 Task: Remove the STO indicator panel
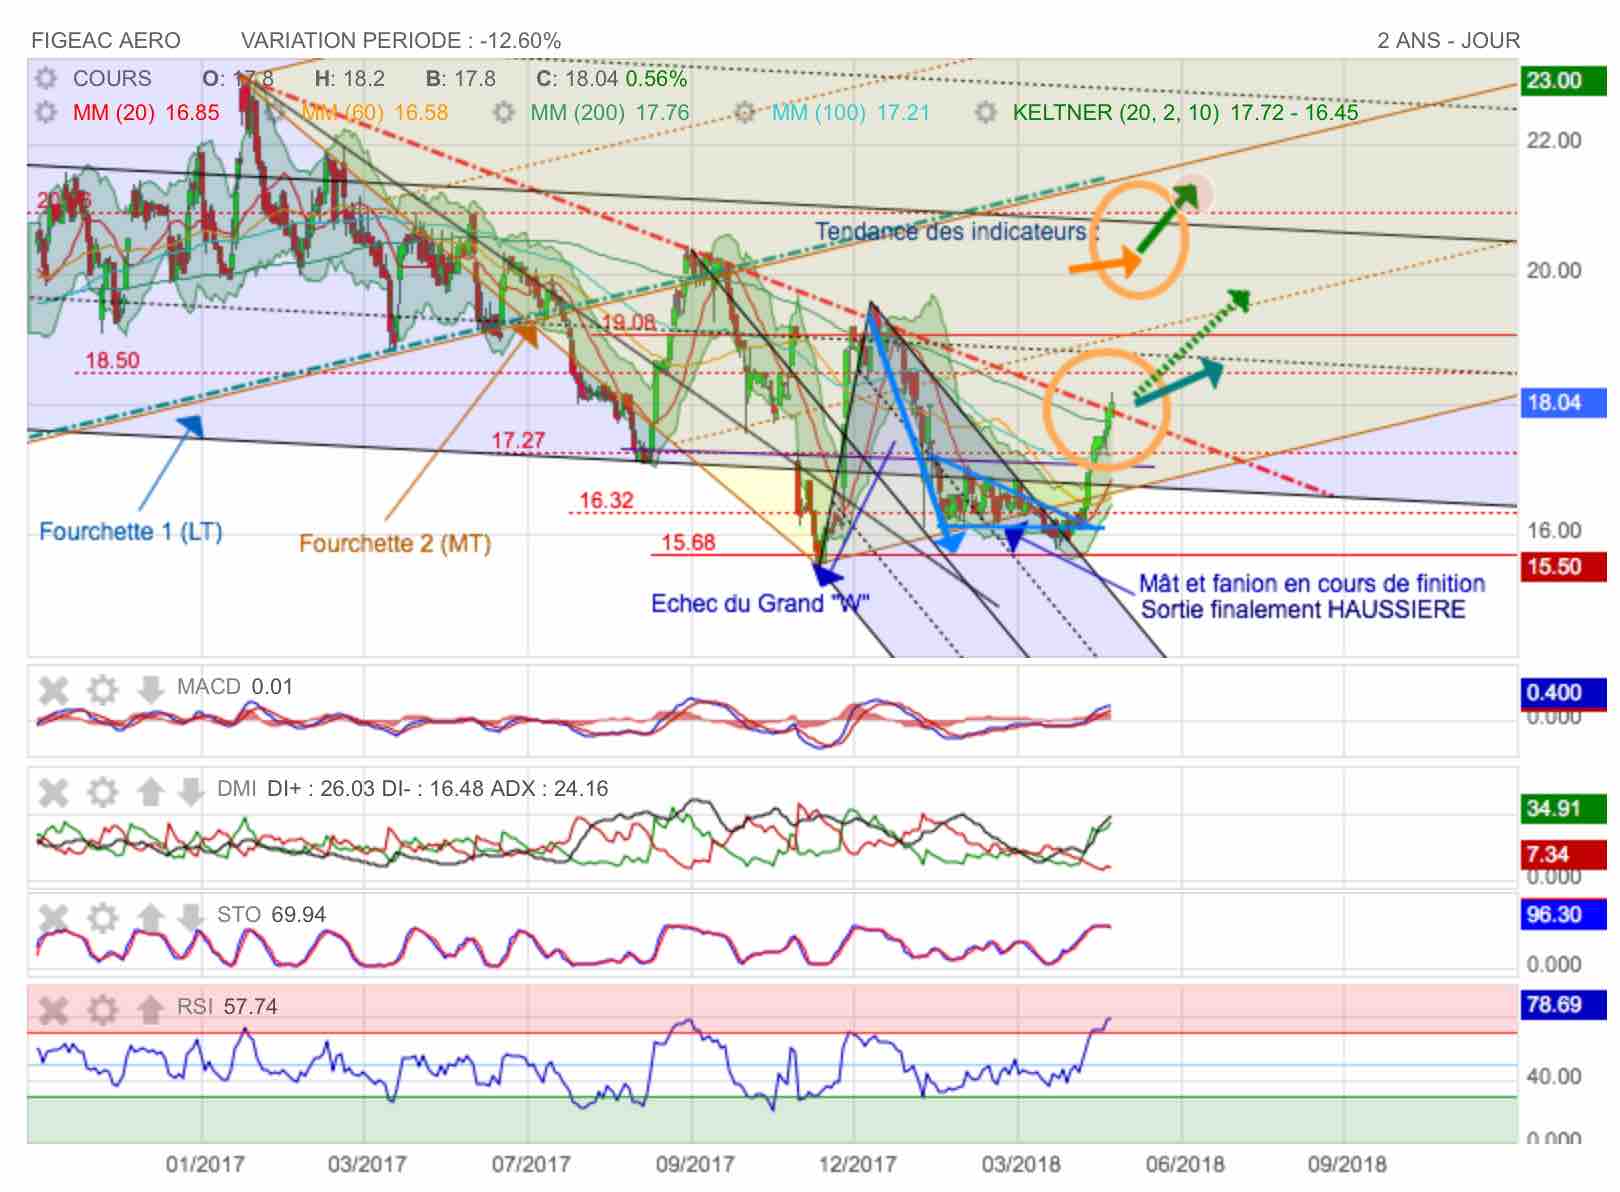coord(53,918)
